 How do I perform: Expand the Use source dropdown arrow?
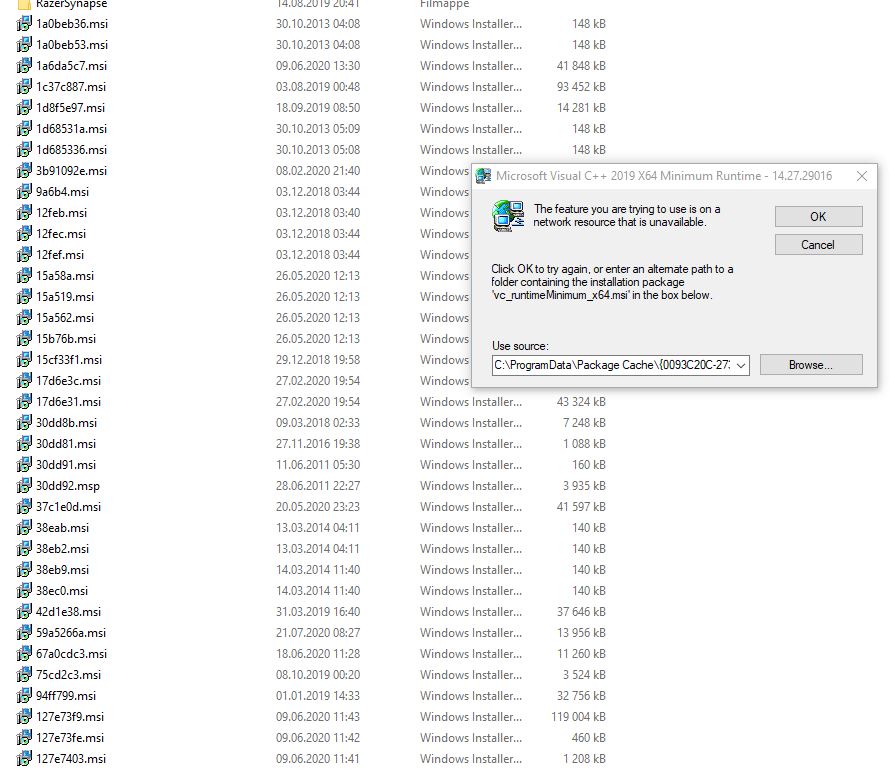(x=741, y=365)
